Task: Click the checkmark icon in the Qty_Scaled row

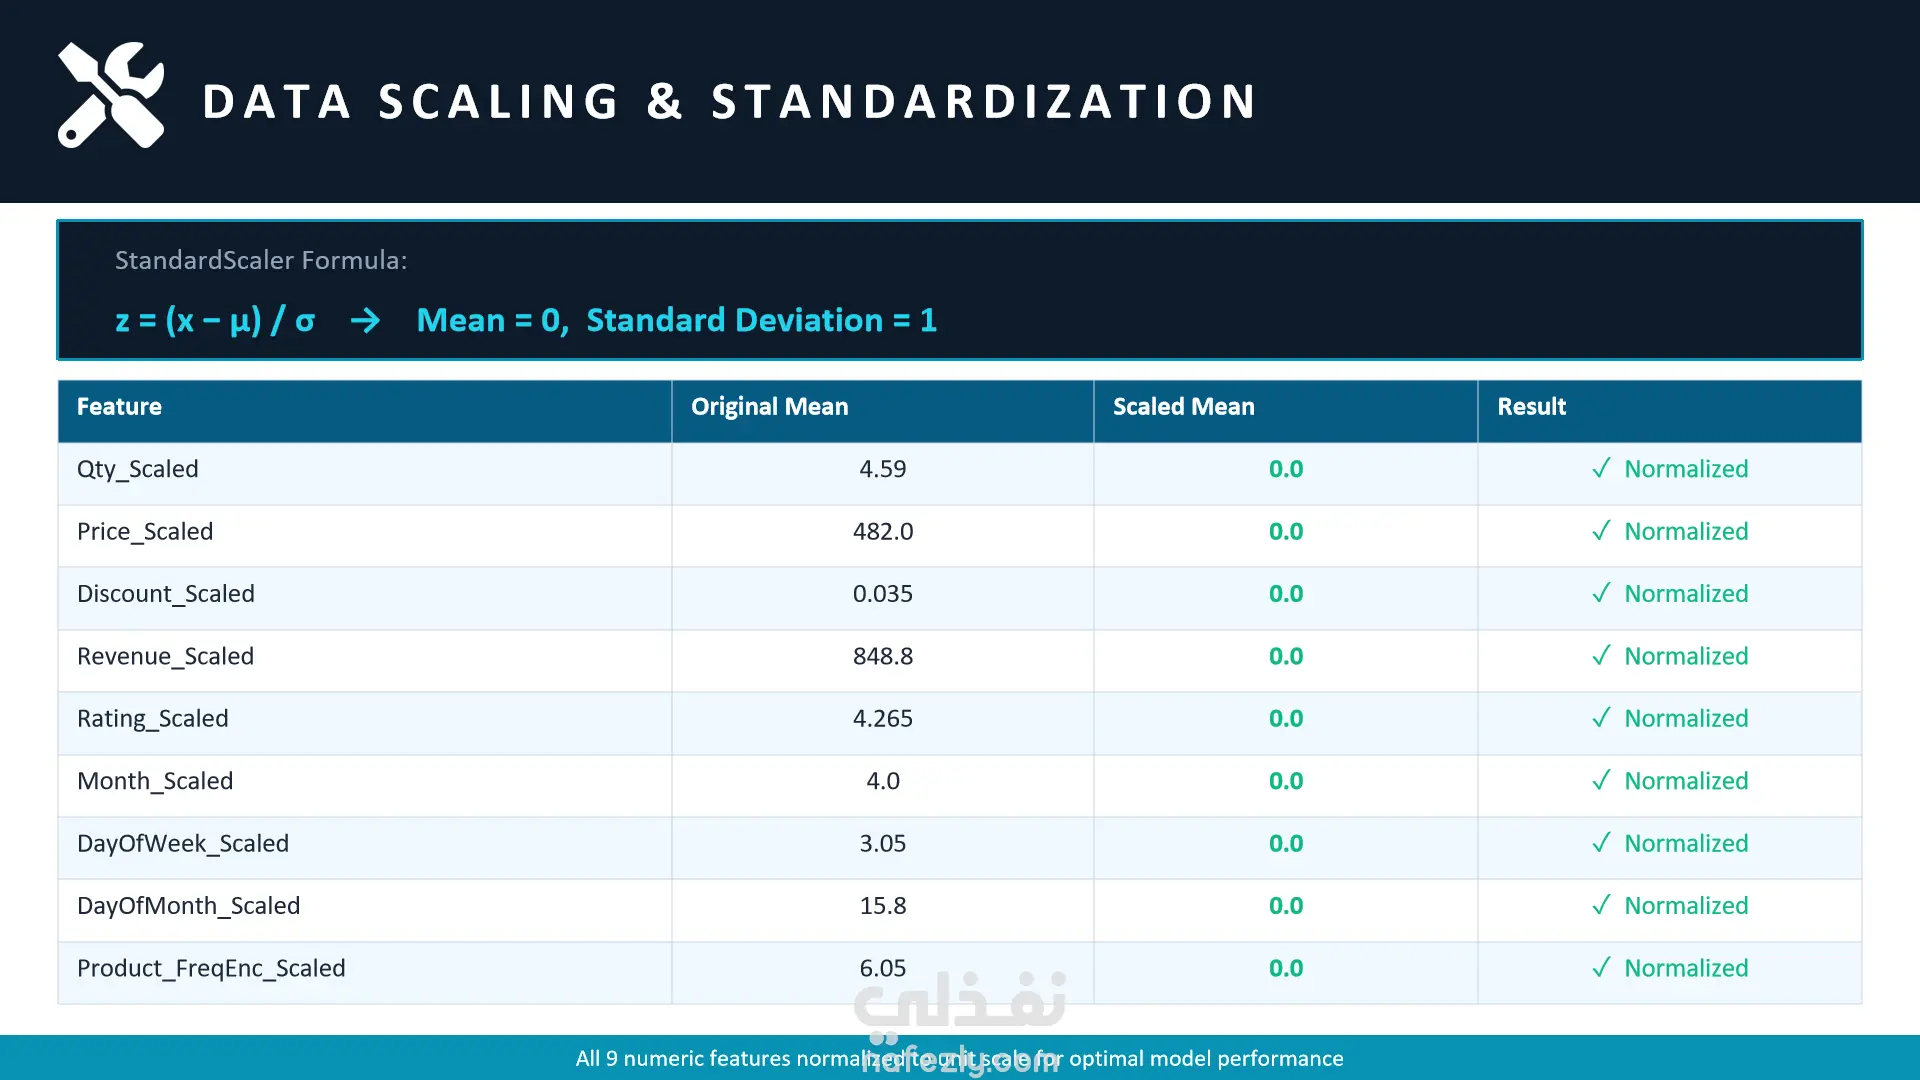Action: [1601, 468]
